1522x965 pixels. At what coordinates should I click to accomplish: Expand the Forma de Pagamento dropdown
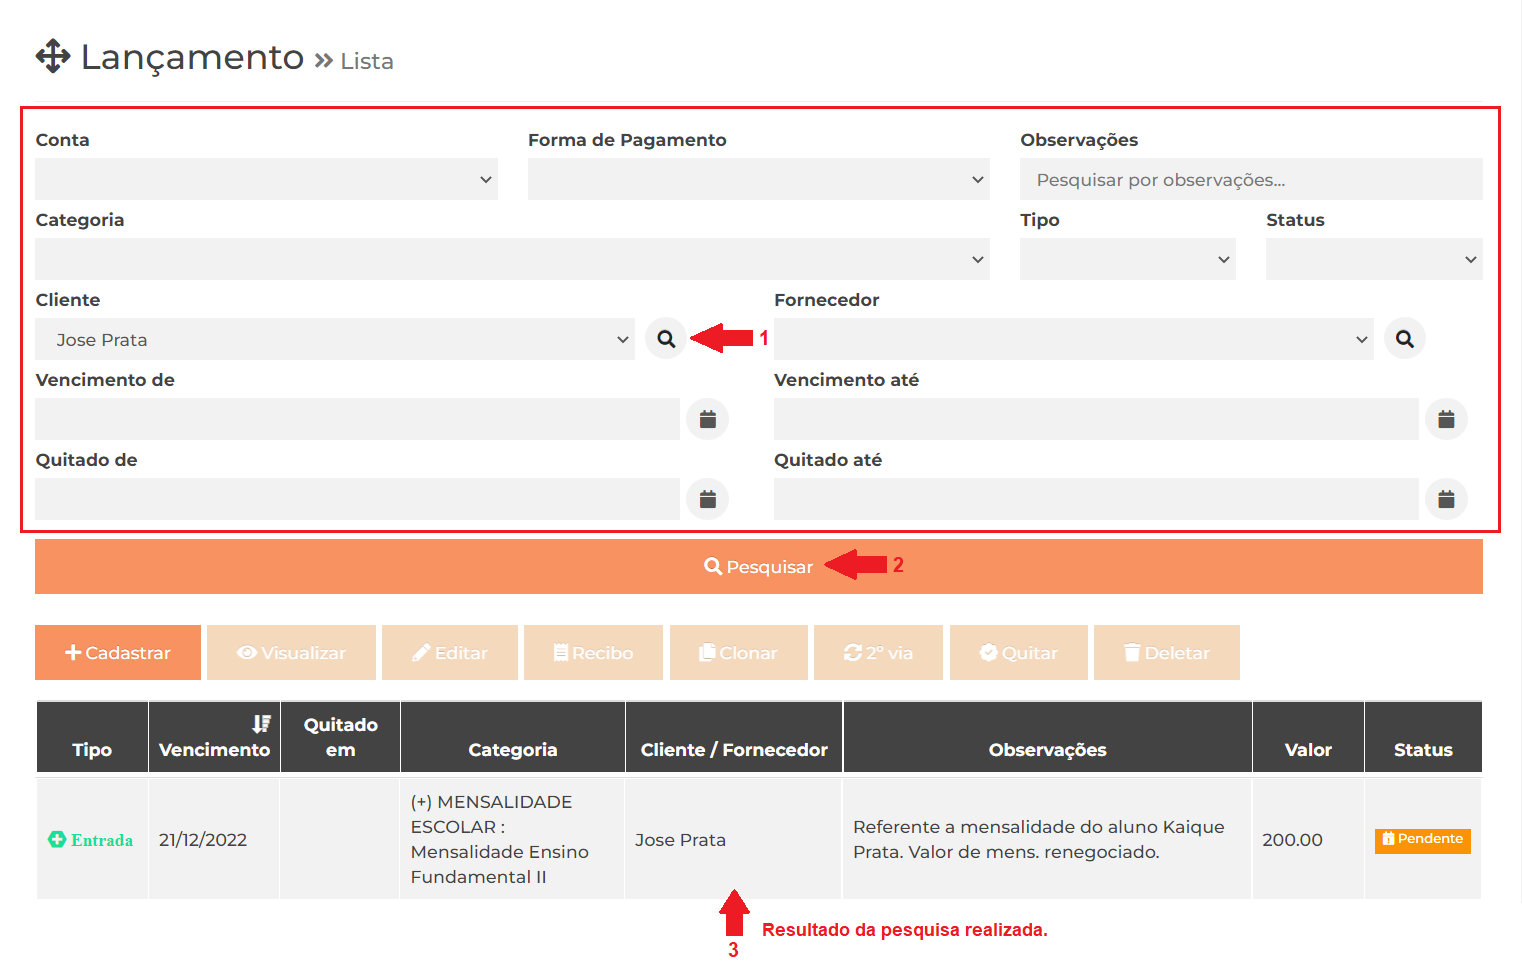[759, 179]
